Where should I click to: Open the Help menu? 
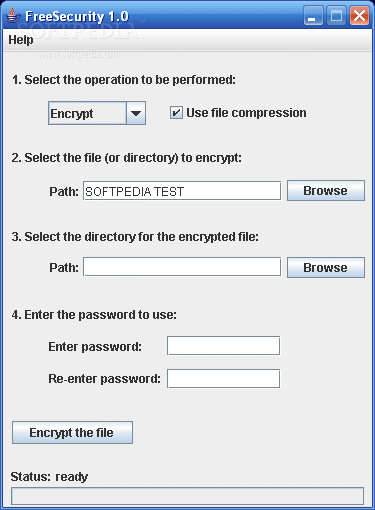(x=21, y=40)
